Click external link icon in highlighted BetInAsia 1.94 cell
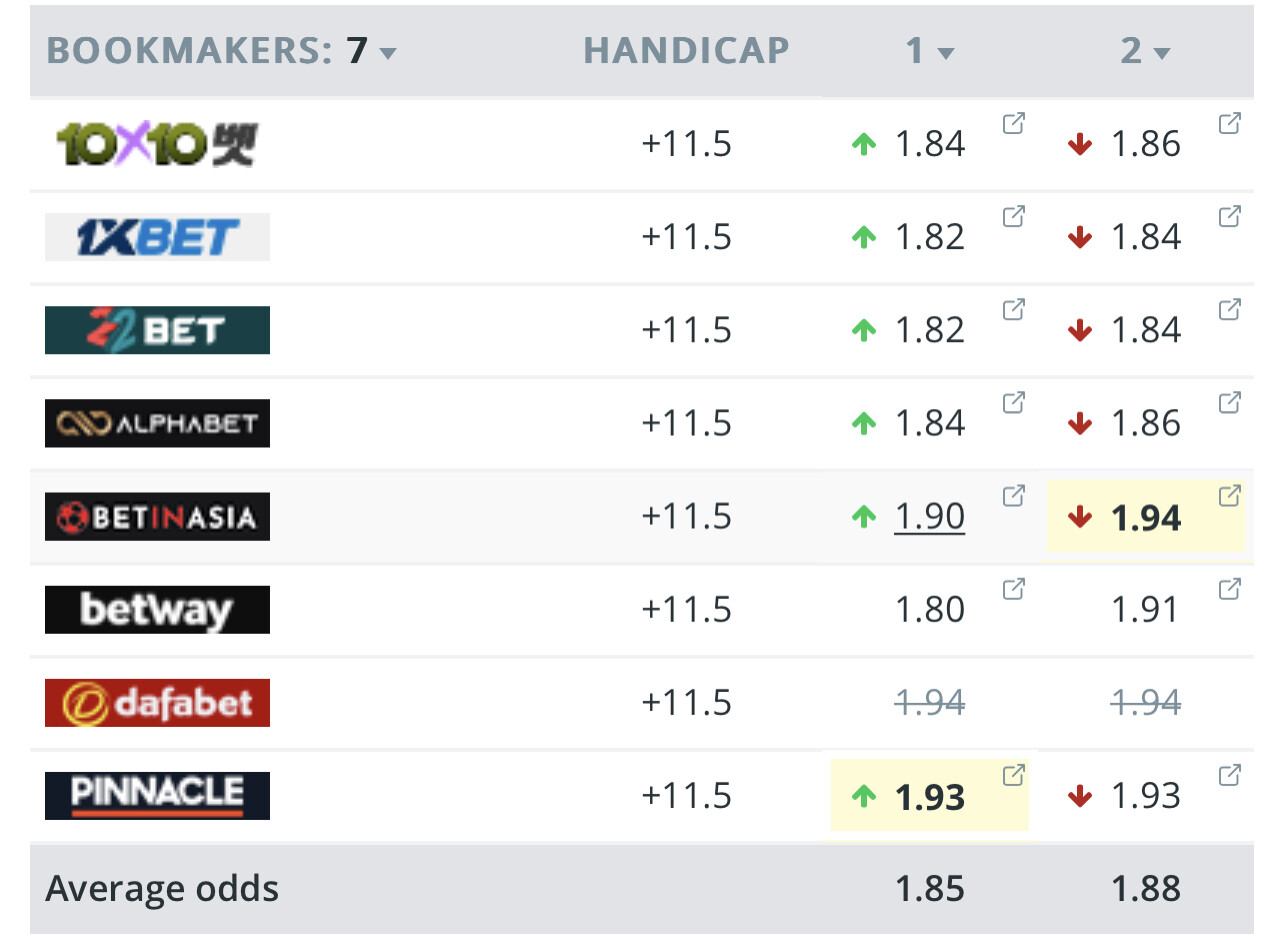The image size is (1284, 943). point(1229,496)
